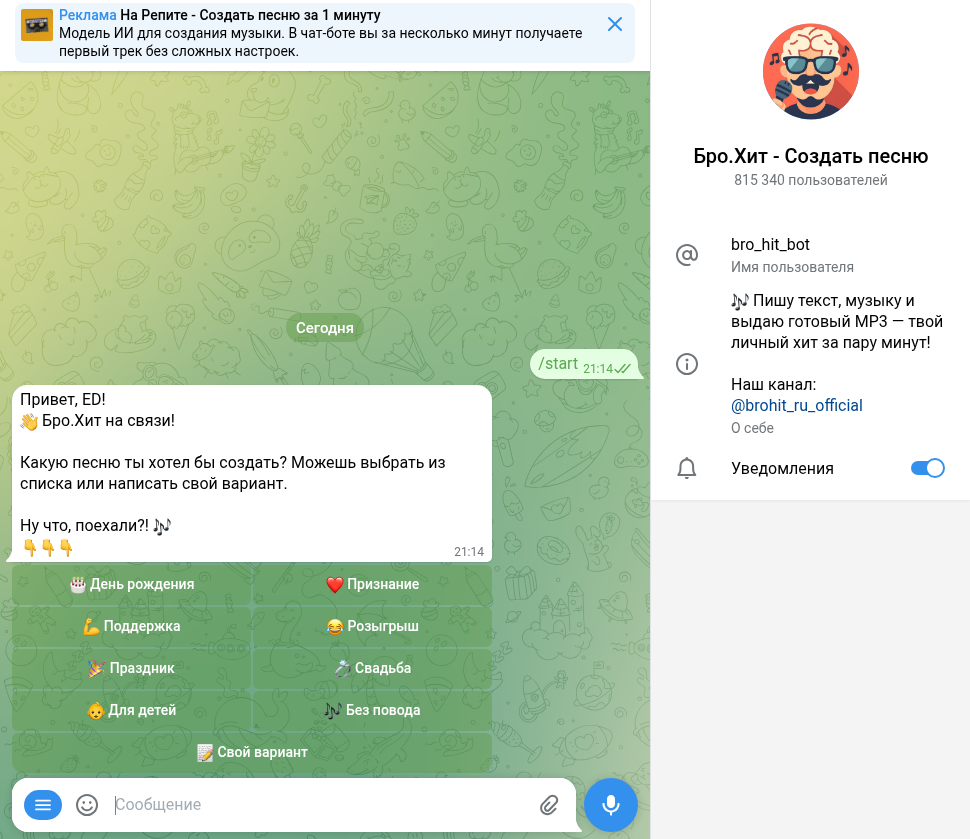Start voice recording with microphone button

(611, 804)
